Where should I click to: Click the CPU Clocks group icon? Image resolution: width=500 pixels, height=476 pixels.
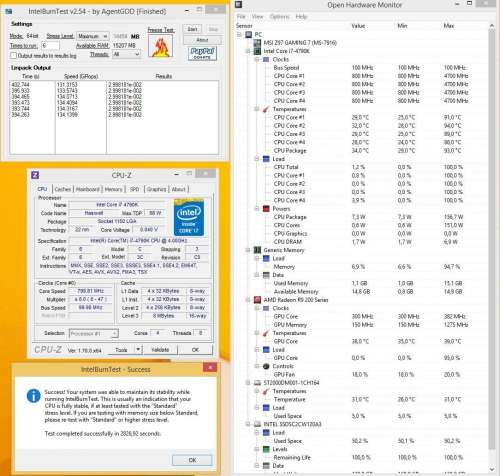266,59
